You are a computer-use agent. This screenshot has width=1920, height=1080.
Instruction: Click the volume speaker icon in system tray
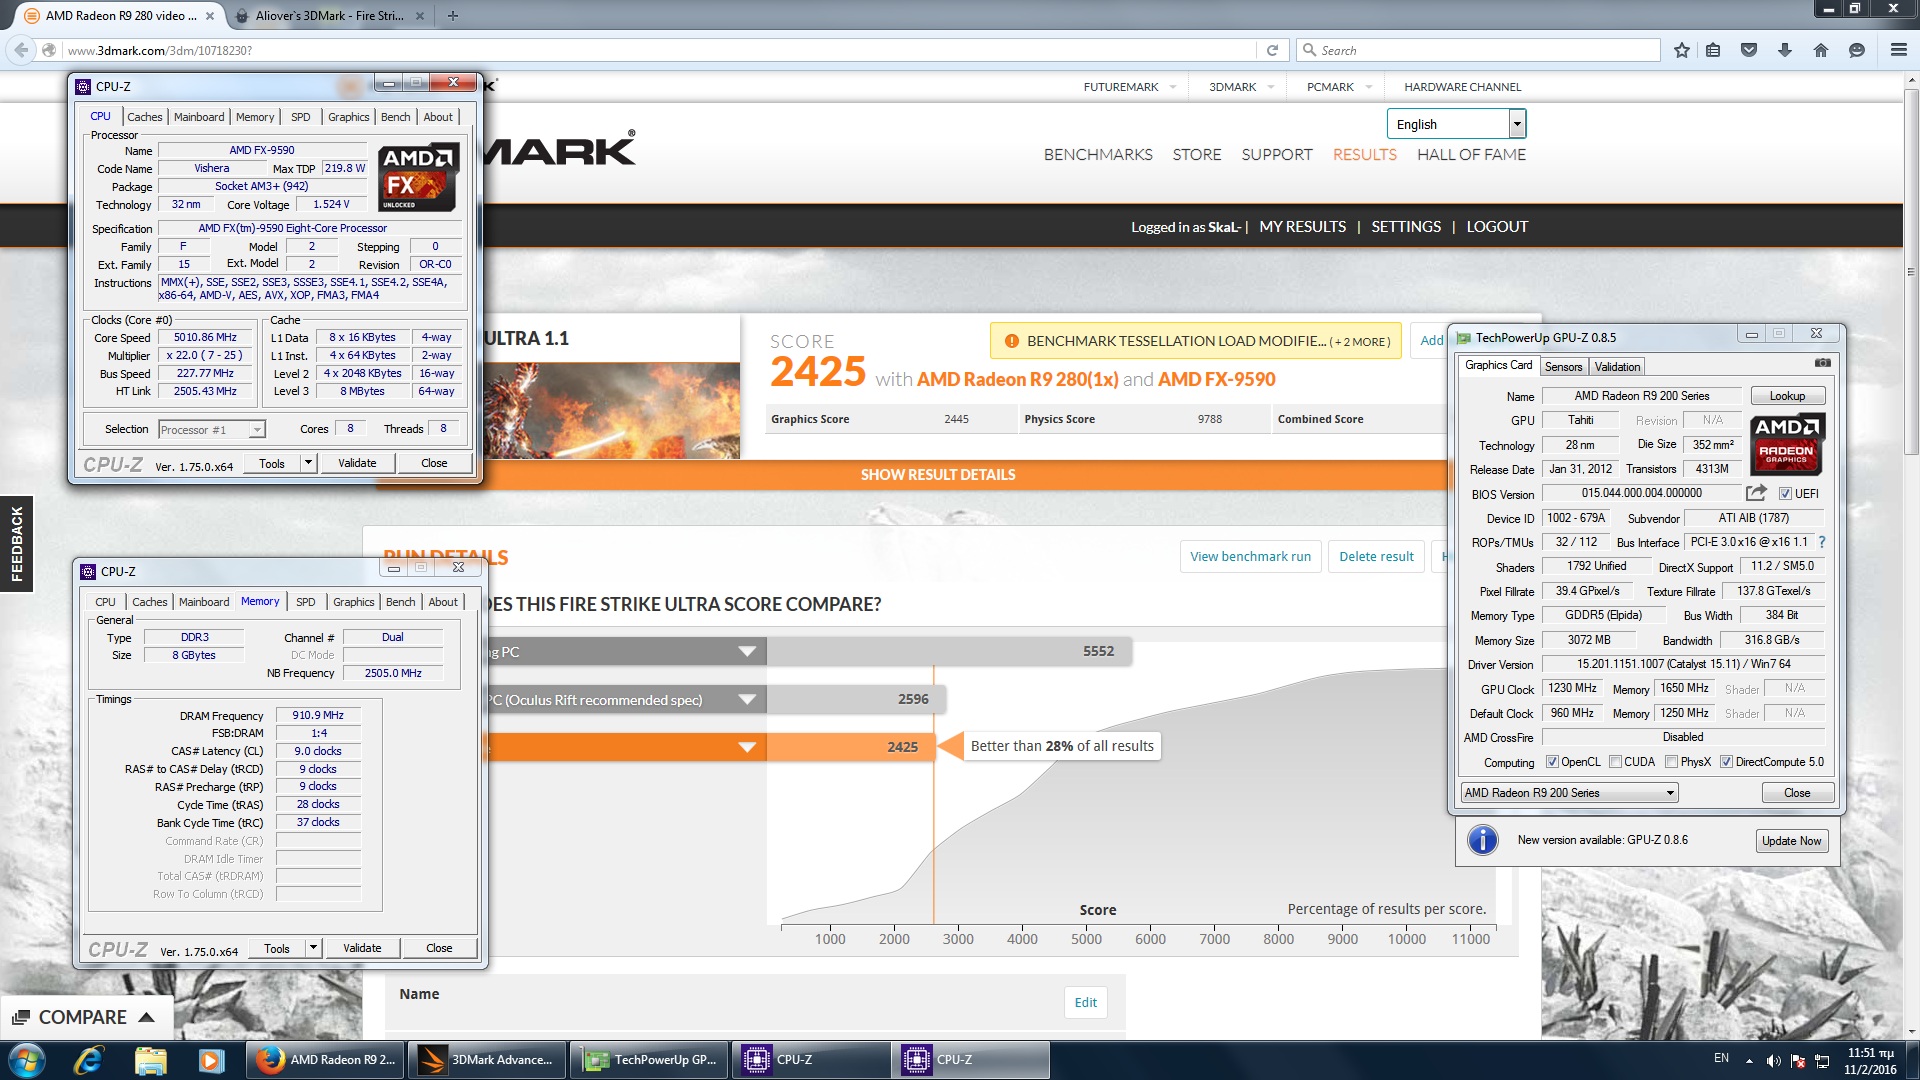(1773, 1060)
